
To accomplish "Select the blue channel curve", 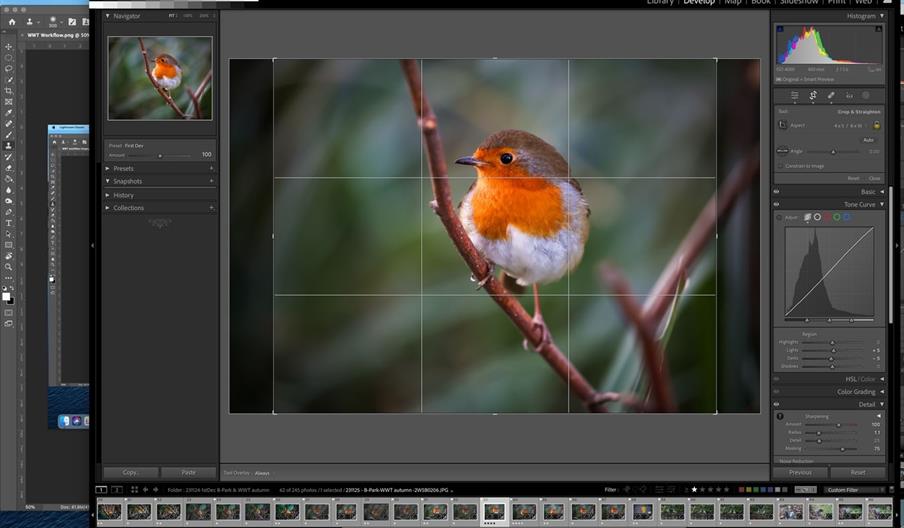I will (846, 217).
